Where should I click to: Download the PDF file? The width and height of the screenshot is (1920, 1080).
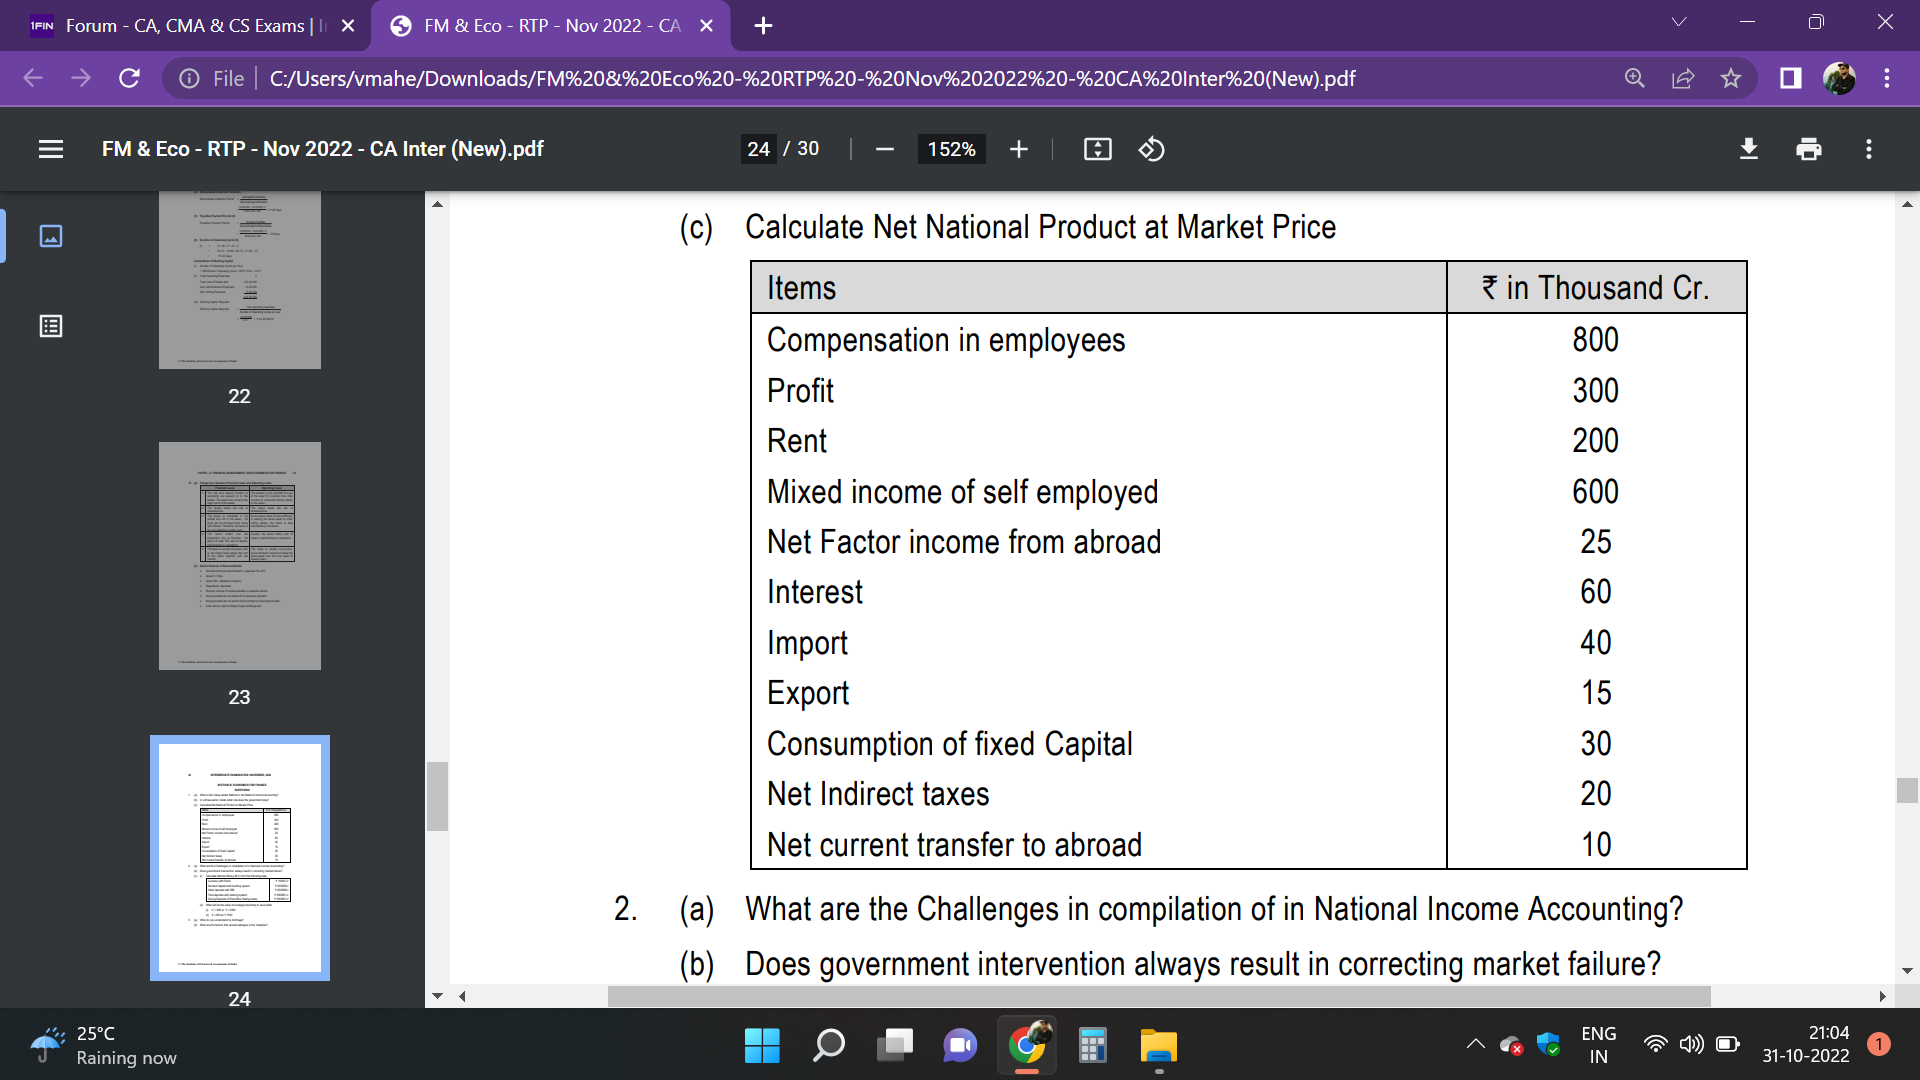[1748, 149]
